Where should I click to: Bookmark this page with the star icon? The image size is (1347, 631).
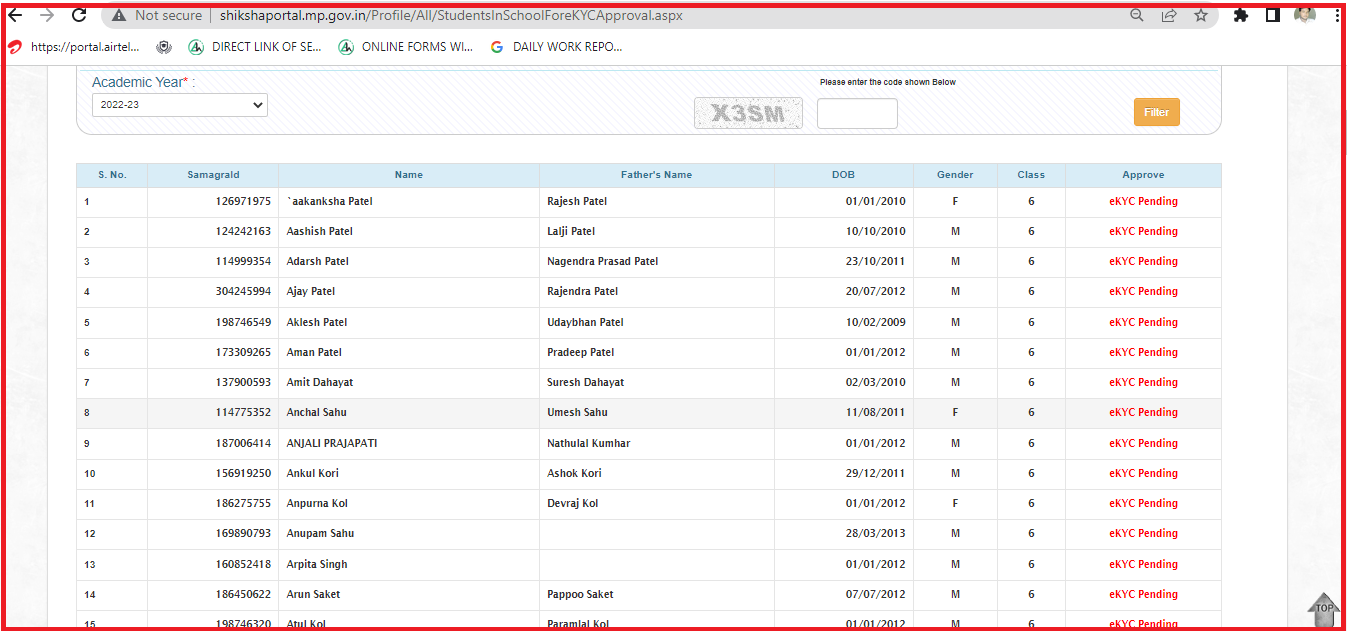[1201, 16]
